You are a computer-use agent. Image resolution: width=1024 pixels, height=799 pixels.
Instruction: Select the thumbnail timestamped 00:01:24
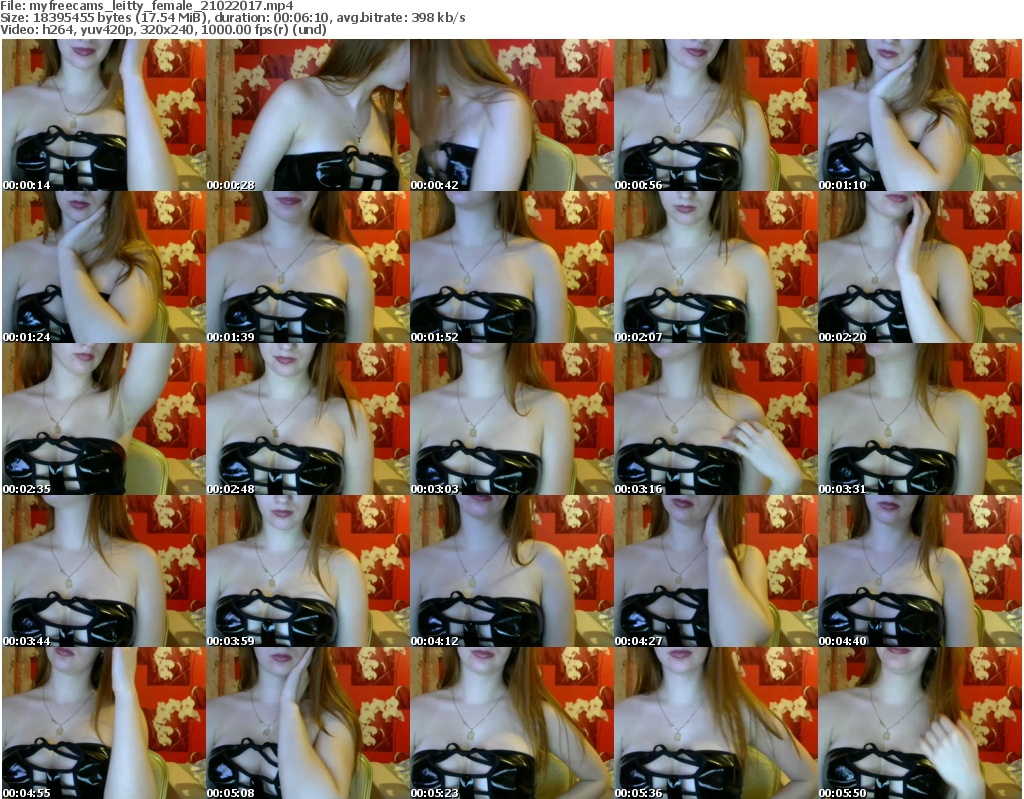pos(104,267)
